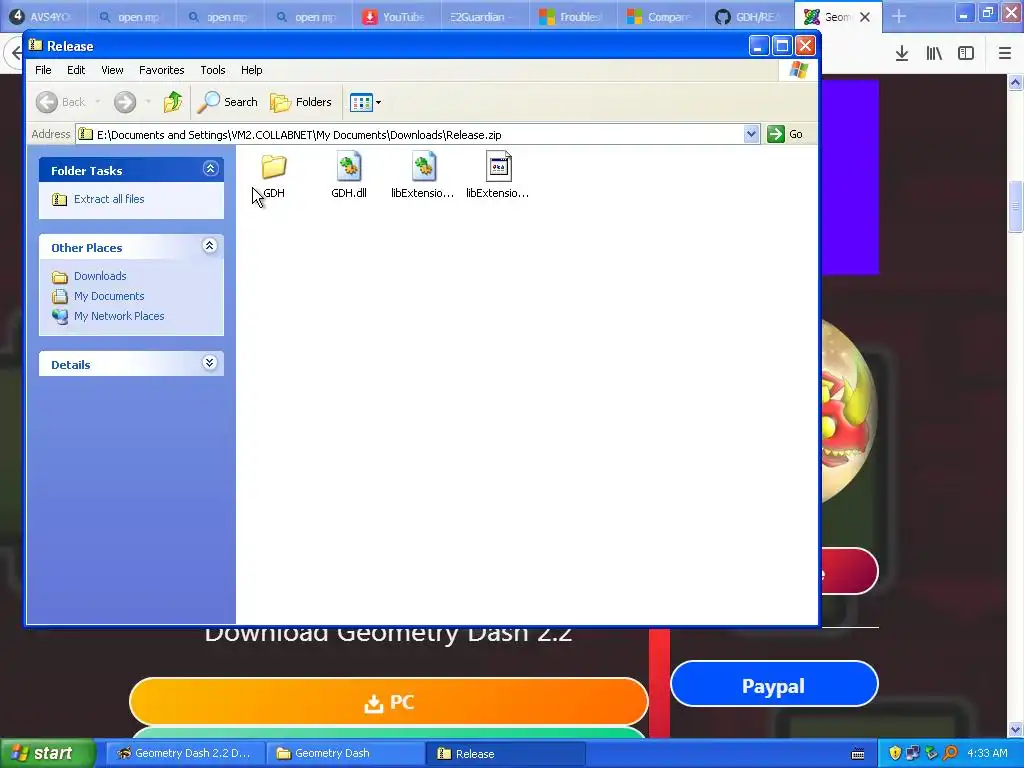Click the Forward navigation arrow icon
This screenshot has height=768, width=1024.
(x=125, y=102)
